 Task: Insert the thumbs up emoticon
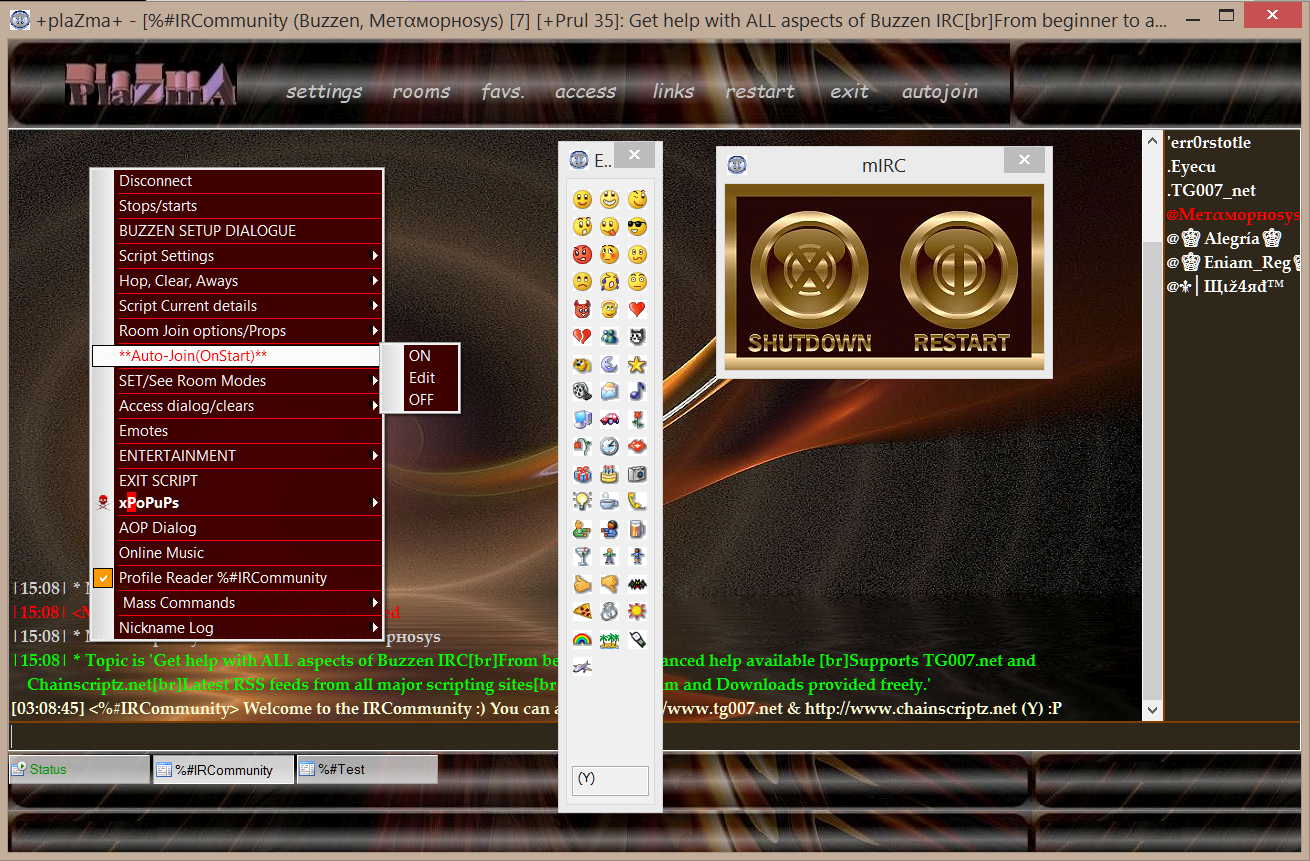[582, 584]
